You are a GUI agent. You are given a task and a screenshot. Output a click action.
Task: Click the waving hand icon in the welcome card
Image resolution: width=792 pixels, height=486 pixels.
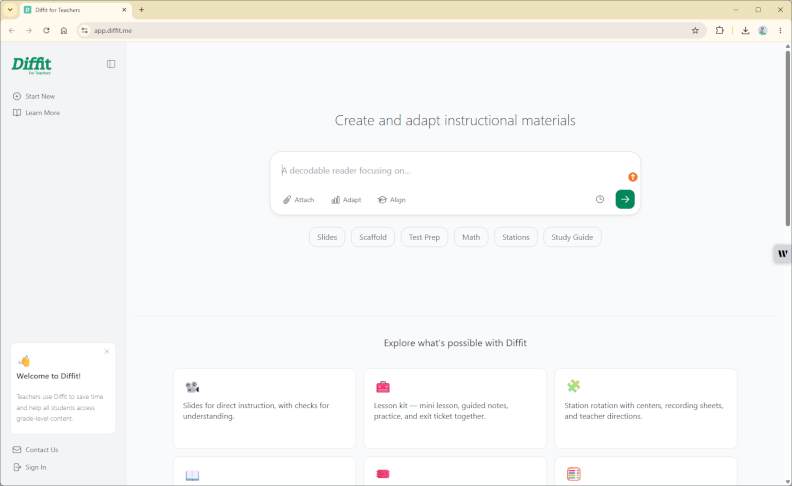[24, 361]
